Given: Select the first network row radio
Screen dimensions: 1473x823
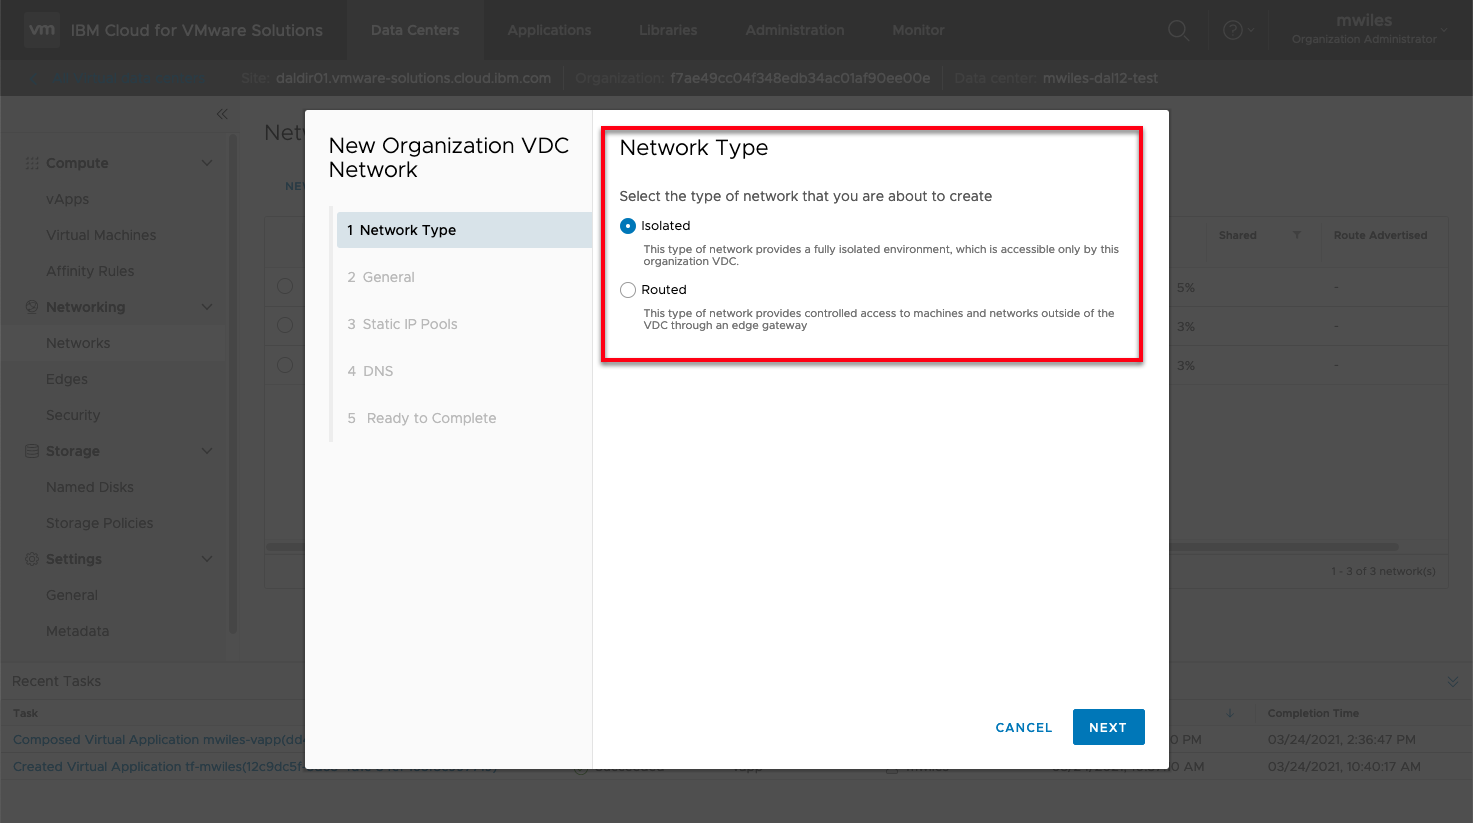Looking at the screenshot, I should 285,287.
